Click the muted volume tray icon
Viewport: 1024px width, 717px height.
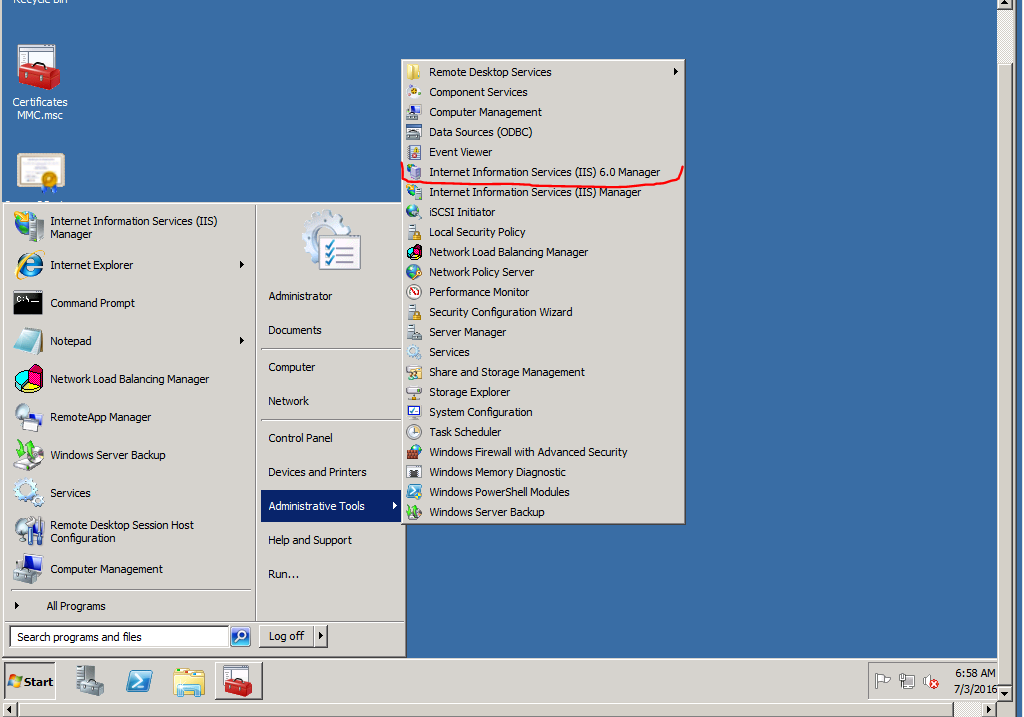click(x=931, y=682)
